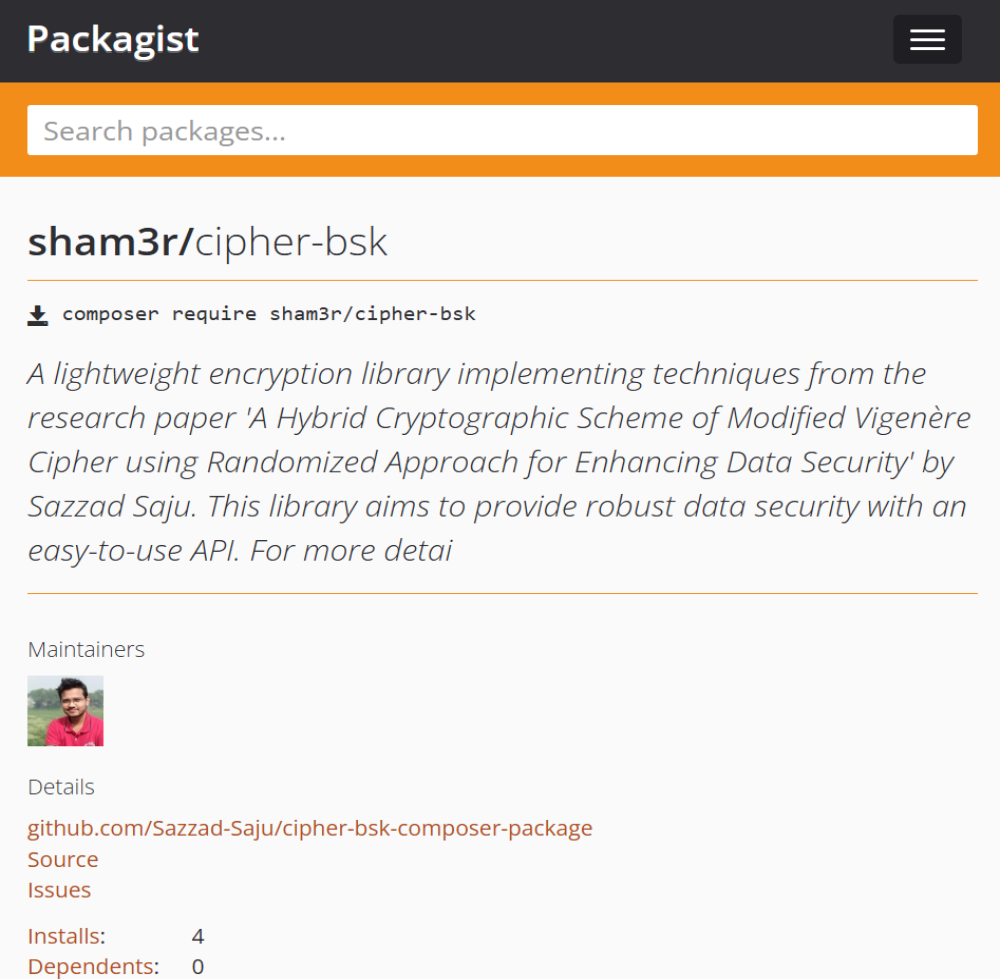The height and width of the screenshot is (979, 1000).
Task: Click the maintainer's profile photo
Action: tap(65, 711)
